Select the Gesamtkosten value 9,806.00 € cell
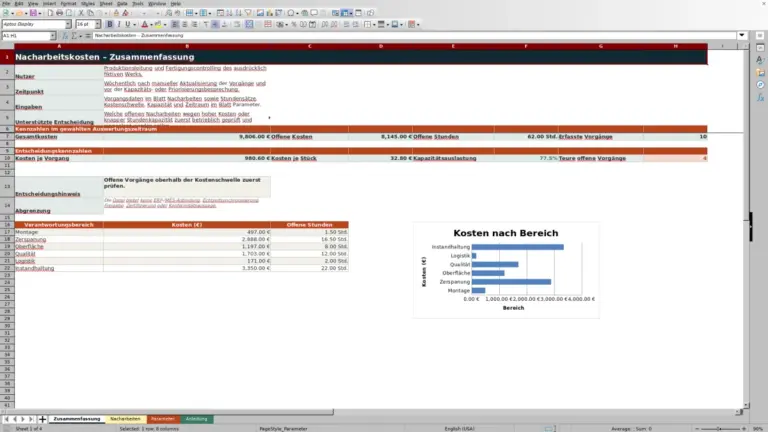The image size is (768, 432). point(187,137)
